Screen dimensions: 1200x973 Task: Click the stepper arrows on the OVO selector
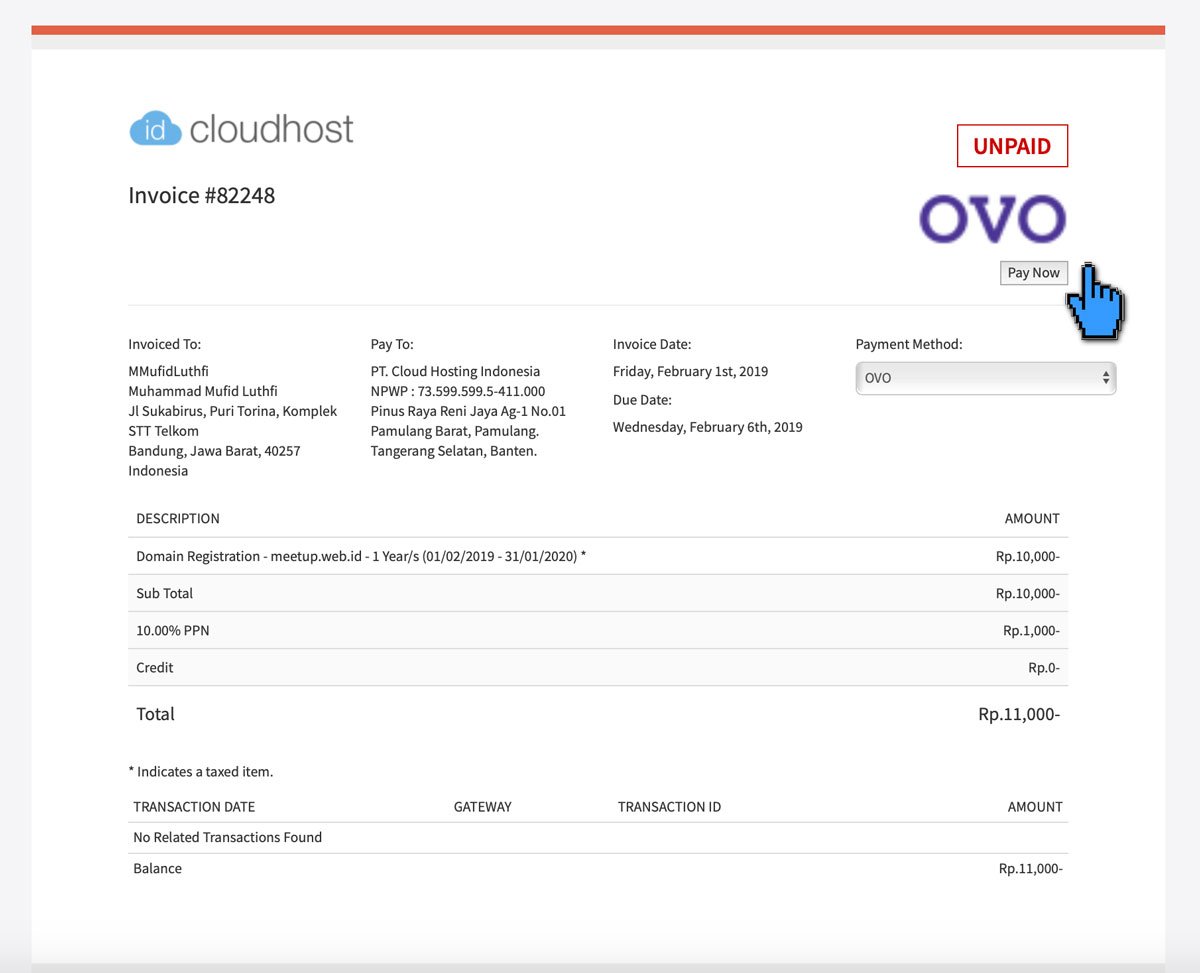1106,378
